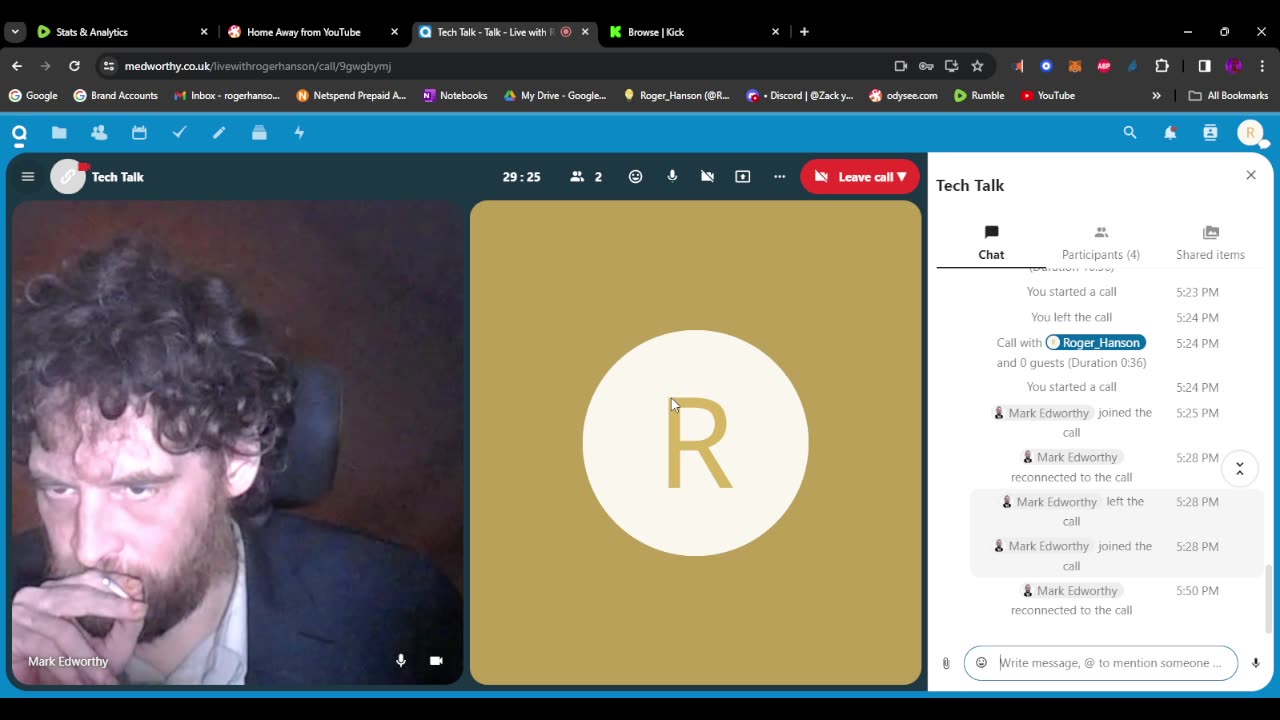Start screen sharing
Viewport: 1280px width, 720px height.
click(742, 177)
